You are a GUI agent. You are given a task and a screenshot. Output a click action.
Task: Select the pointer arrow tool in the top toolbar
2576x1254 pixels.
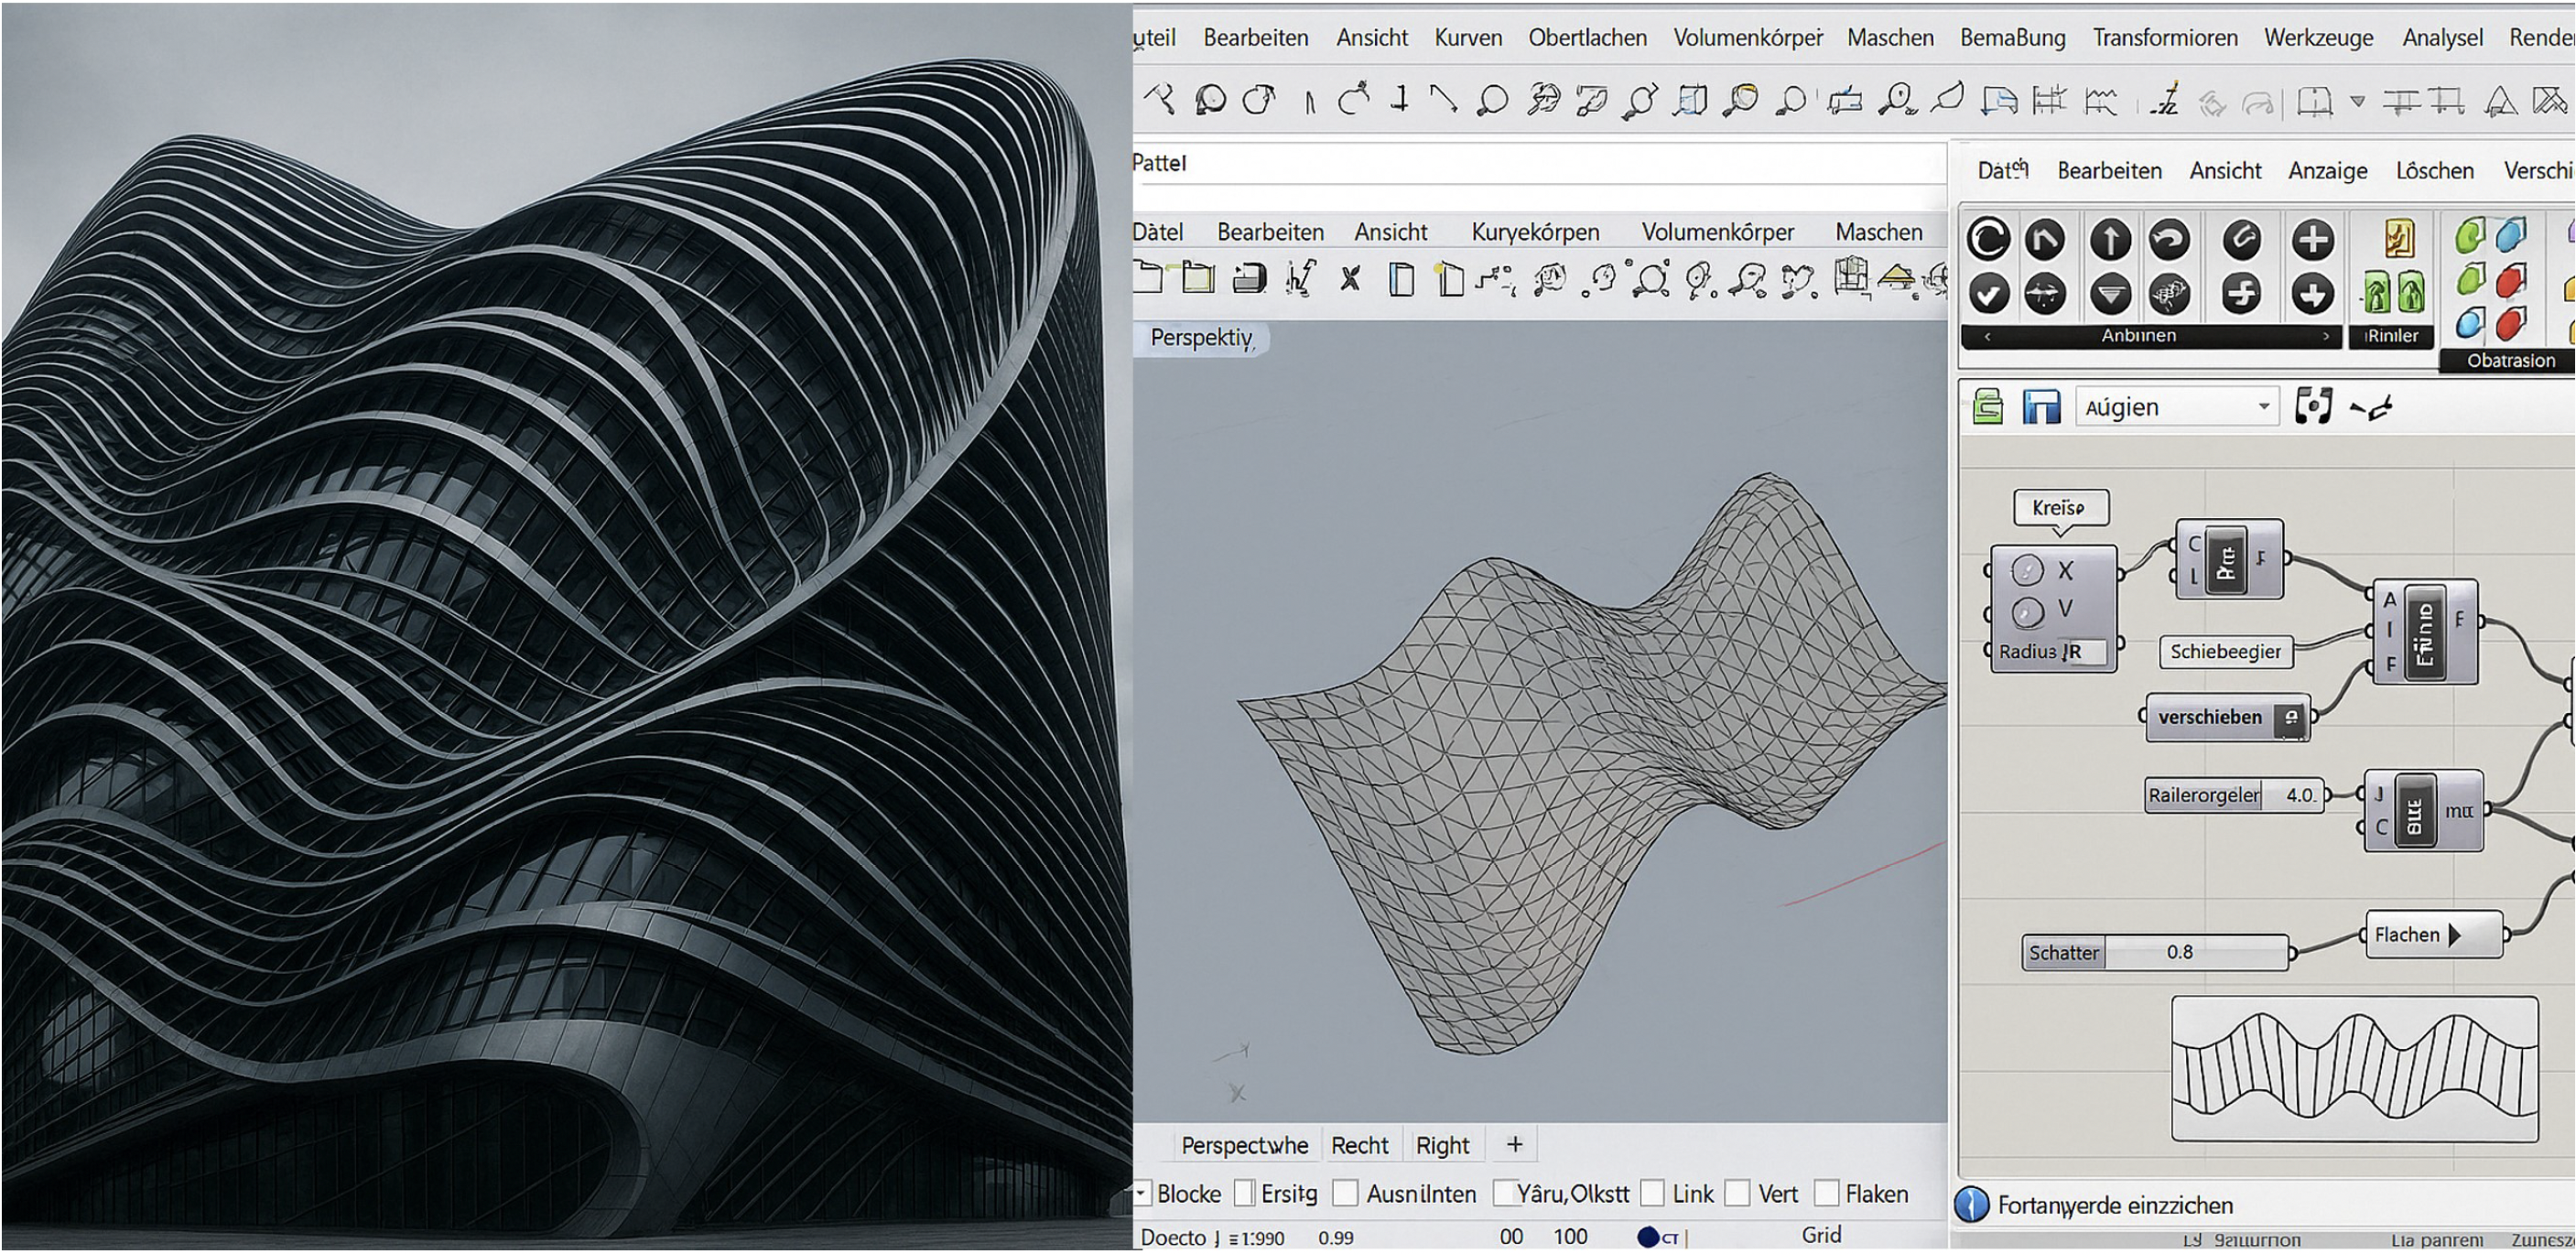(1160, 98)
